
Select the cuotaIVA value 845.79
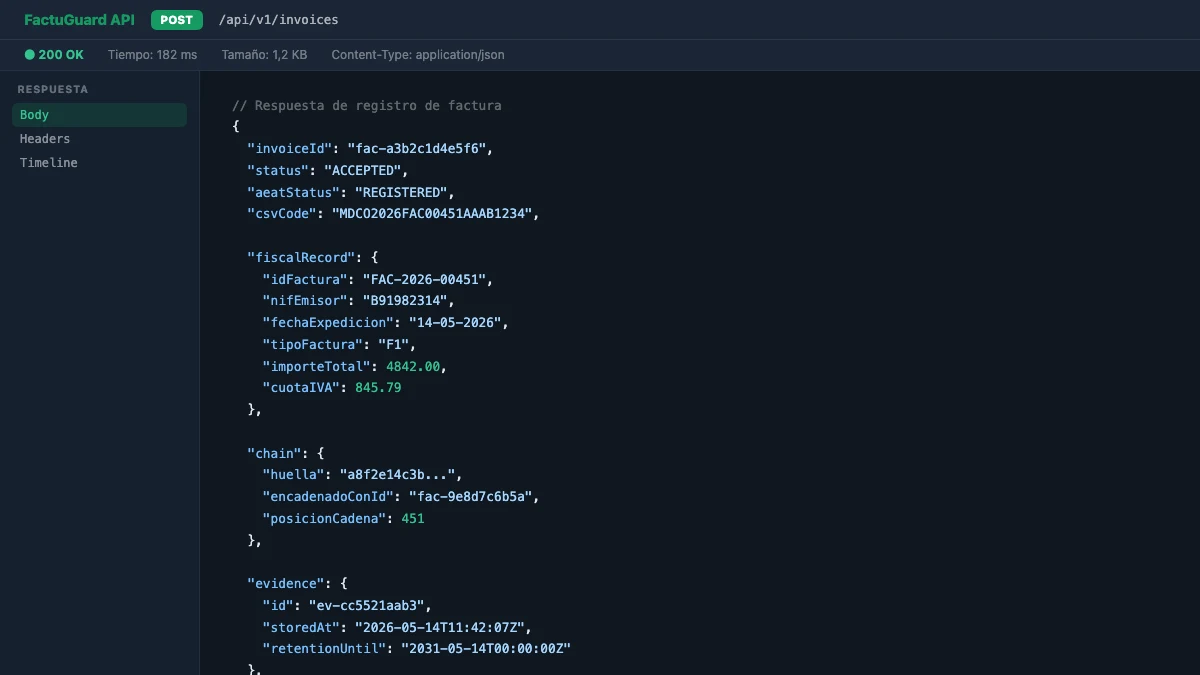(x=378, y=388)
